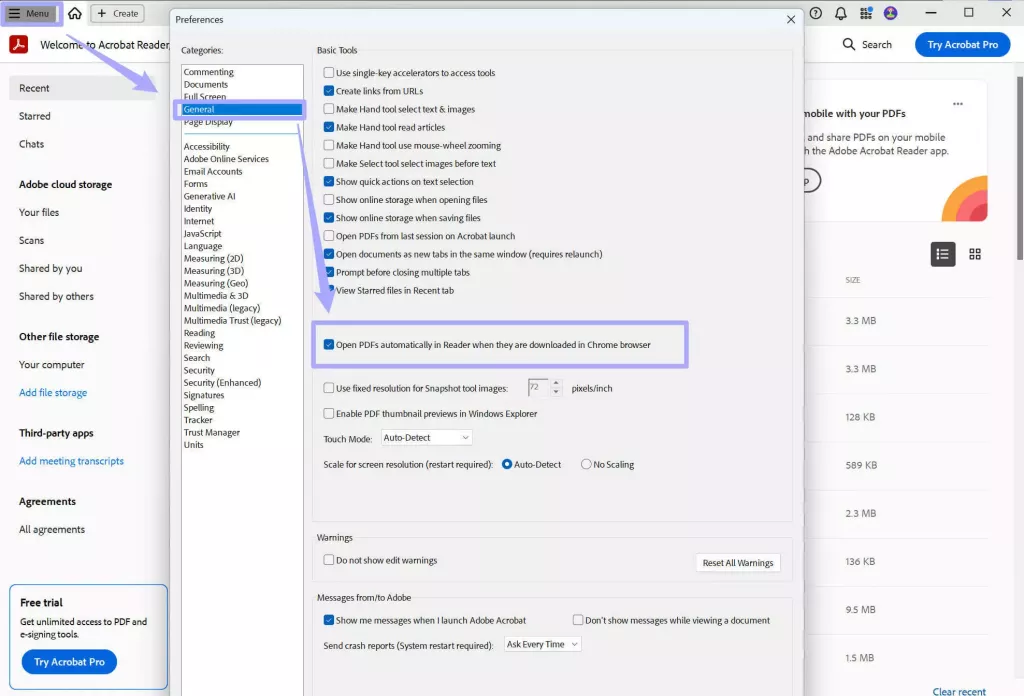Image resolution: width=1024 pixels, height=696 pixels.
Task: Open the notifications bell
Action: click(x=840, y=13)
